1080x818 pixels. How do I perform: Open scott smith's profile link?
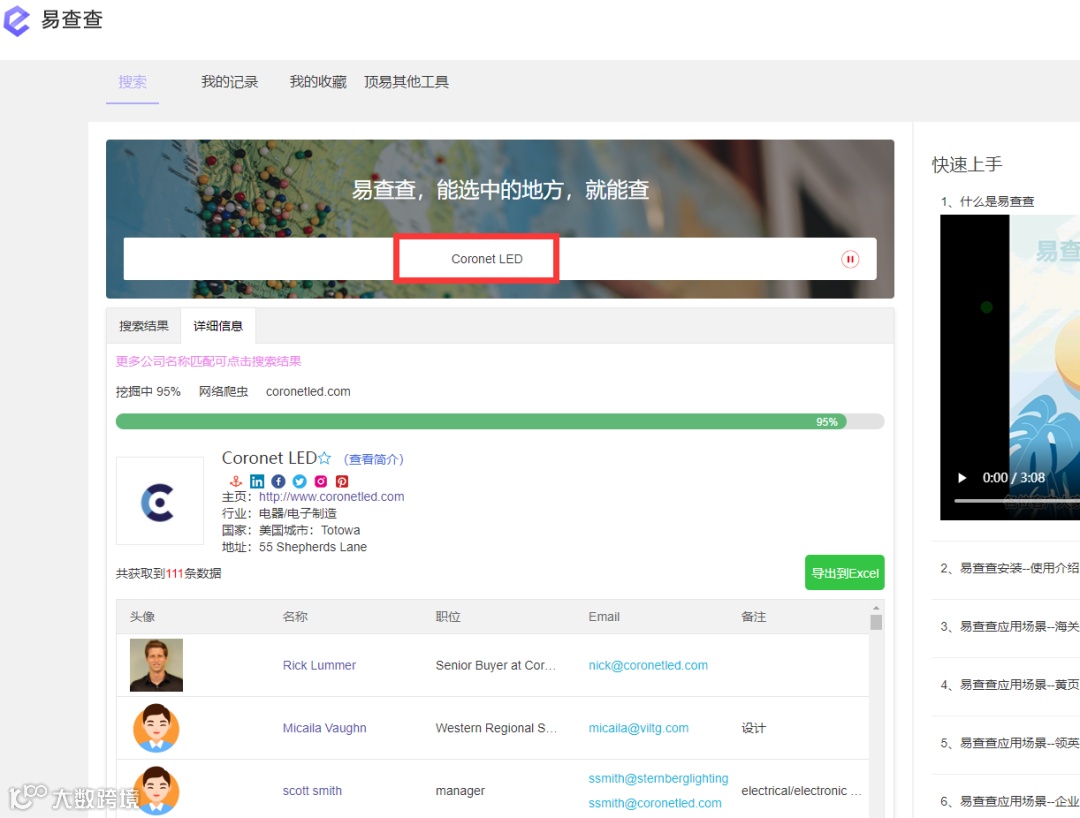[312, 790]
